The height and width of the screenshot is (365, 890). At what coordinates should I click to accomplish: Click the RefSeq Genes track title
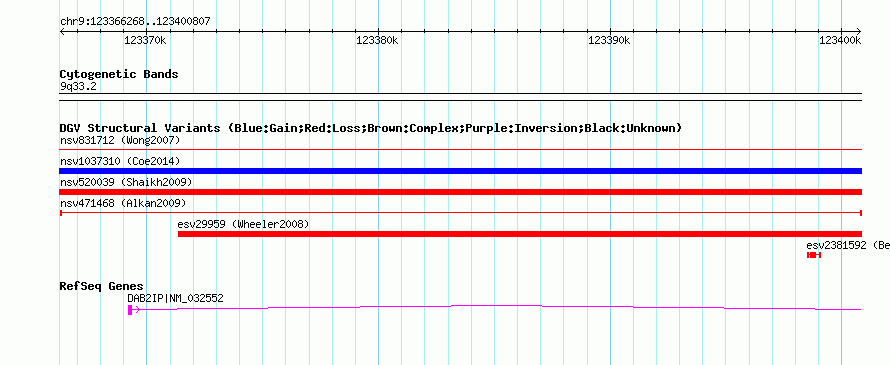pos(102,286)
